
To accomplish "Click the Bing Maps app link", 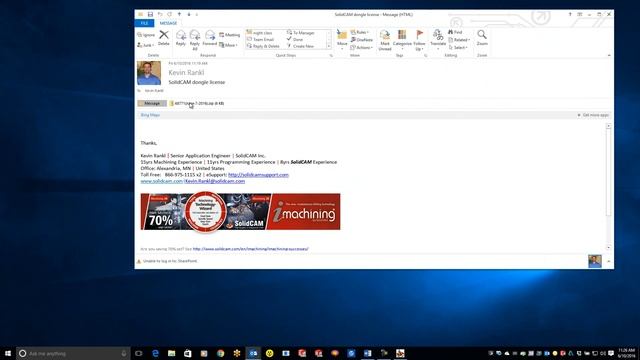I will pos(150,115).
